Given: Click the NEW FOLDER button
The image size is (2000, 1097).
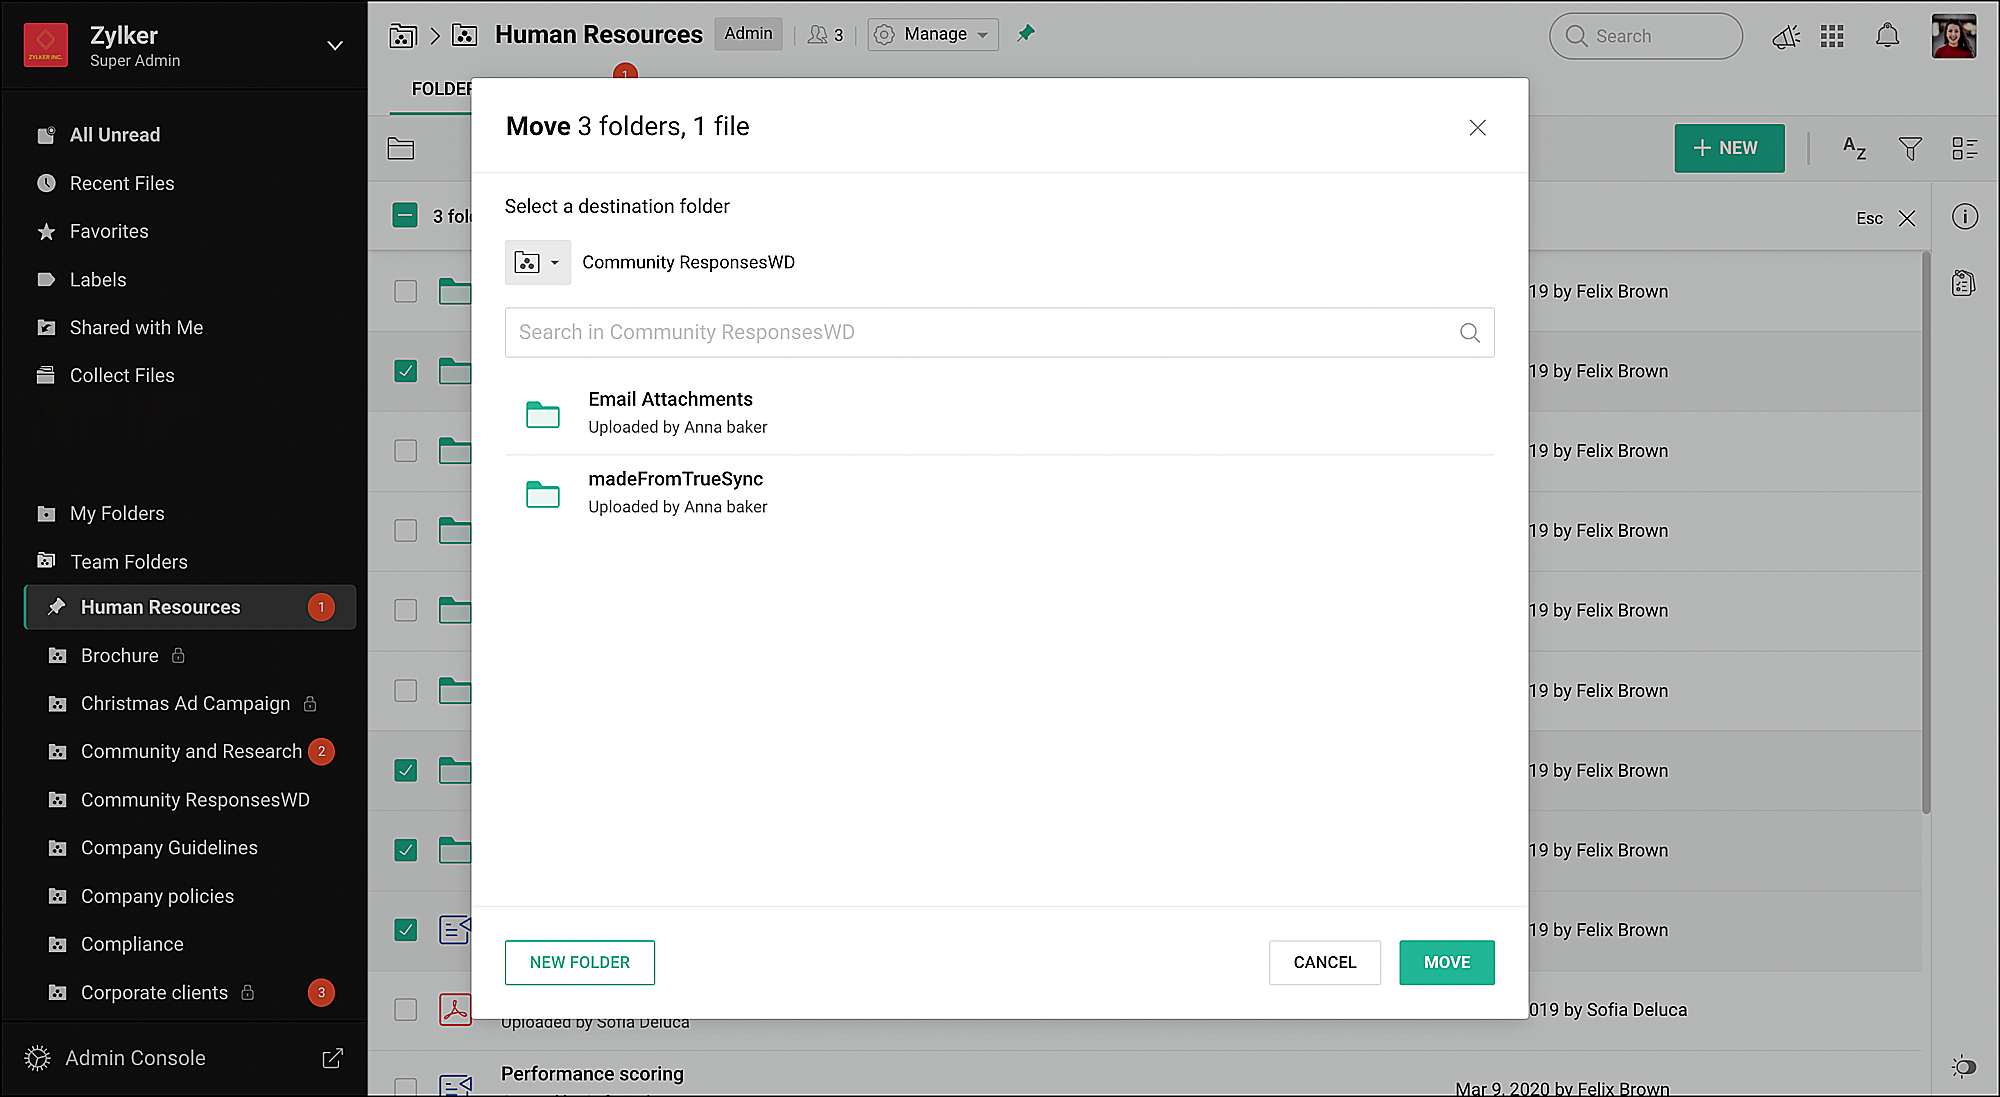Looking at the screenshot, I should click(x=579, y=962).
